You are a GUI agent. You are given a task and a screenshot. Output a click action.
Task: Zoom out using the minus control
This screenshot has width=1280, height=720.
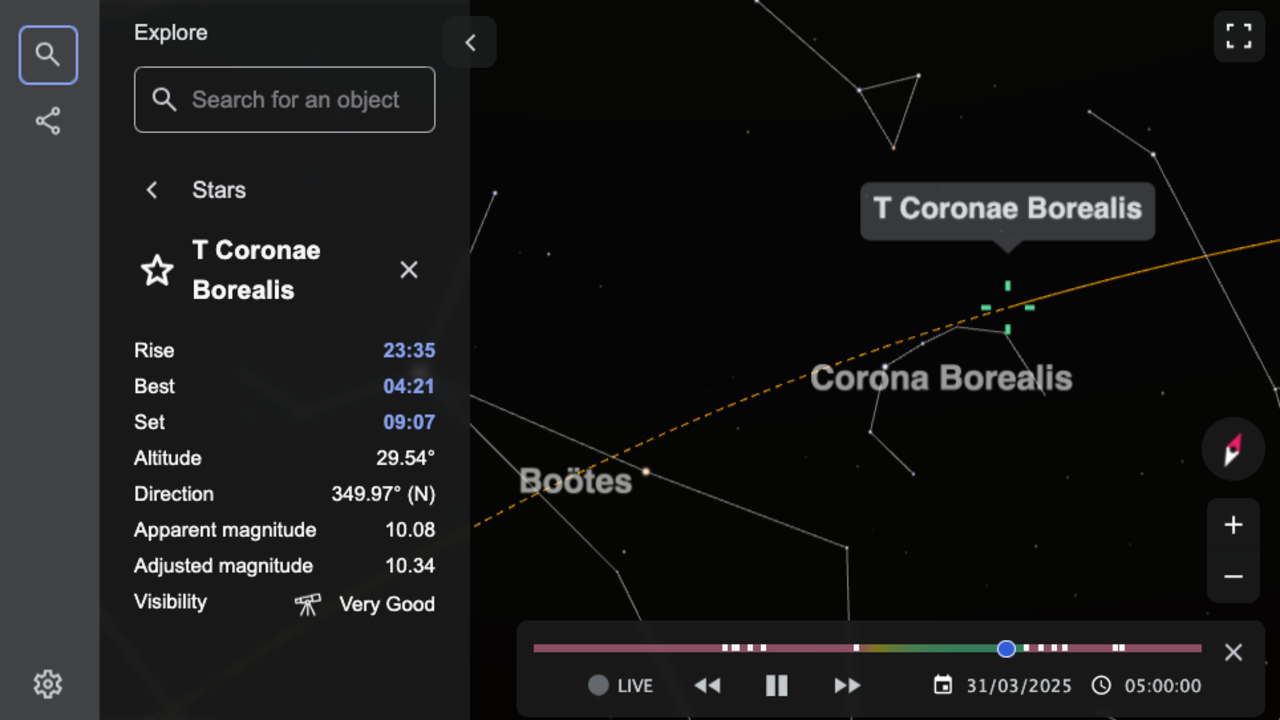click(1233, 576)
